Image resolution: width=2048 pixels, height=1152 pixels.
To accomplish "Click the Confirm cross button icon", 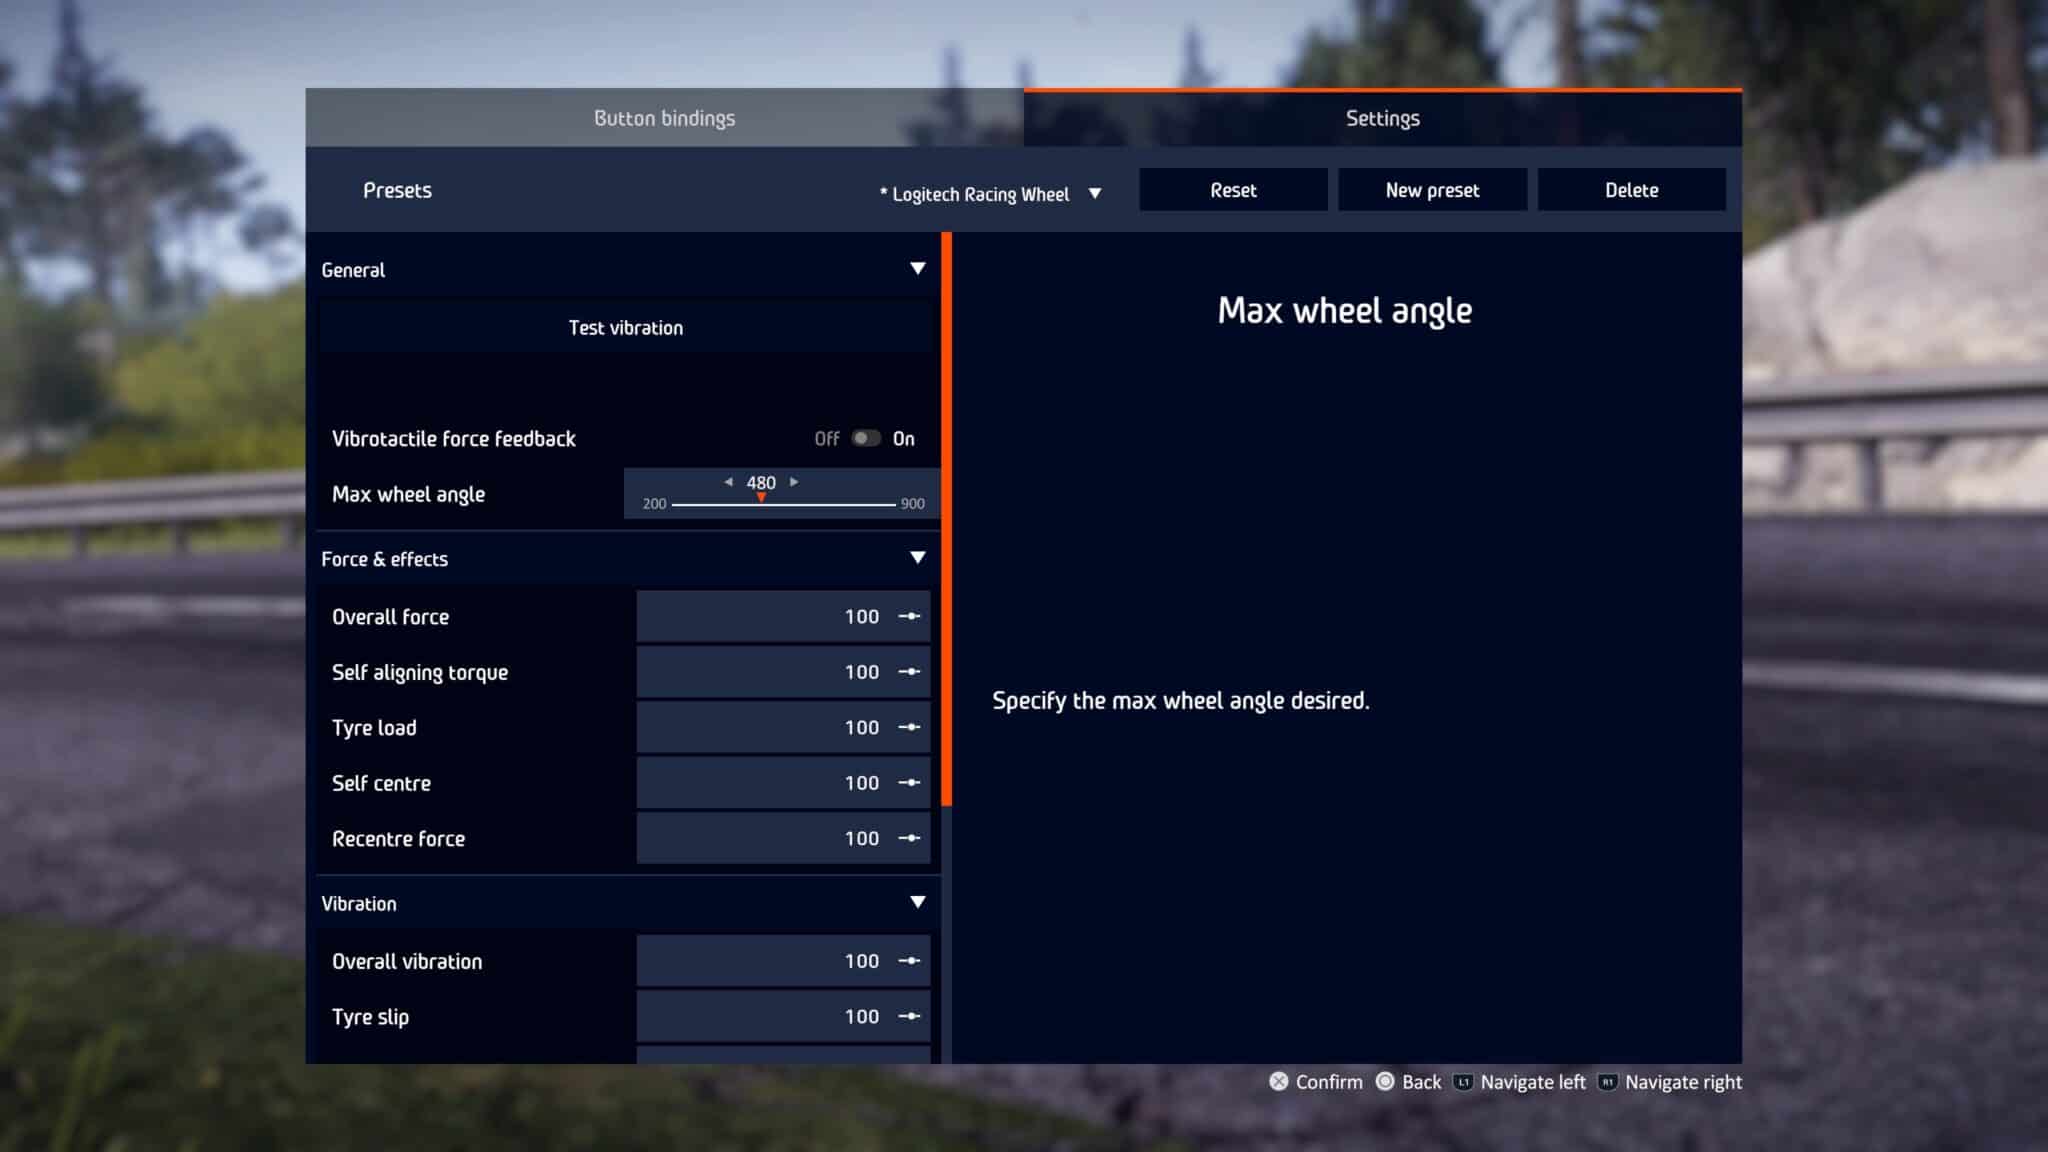I will click(x=1278, y=1081).
